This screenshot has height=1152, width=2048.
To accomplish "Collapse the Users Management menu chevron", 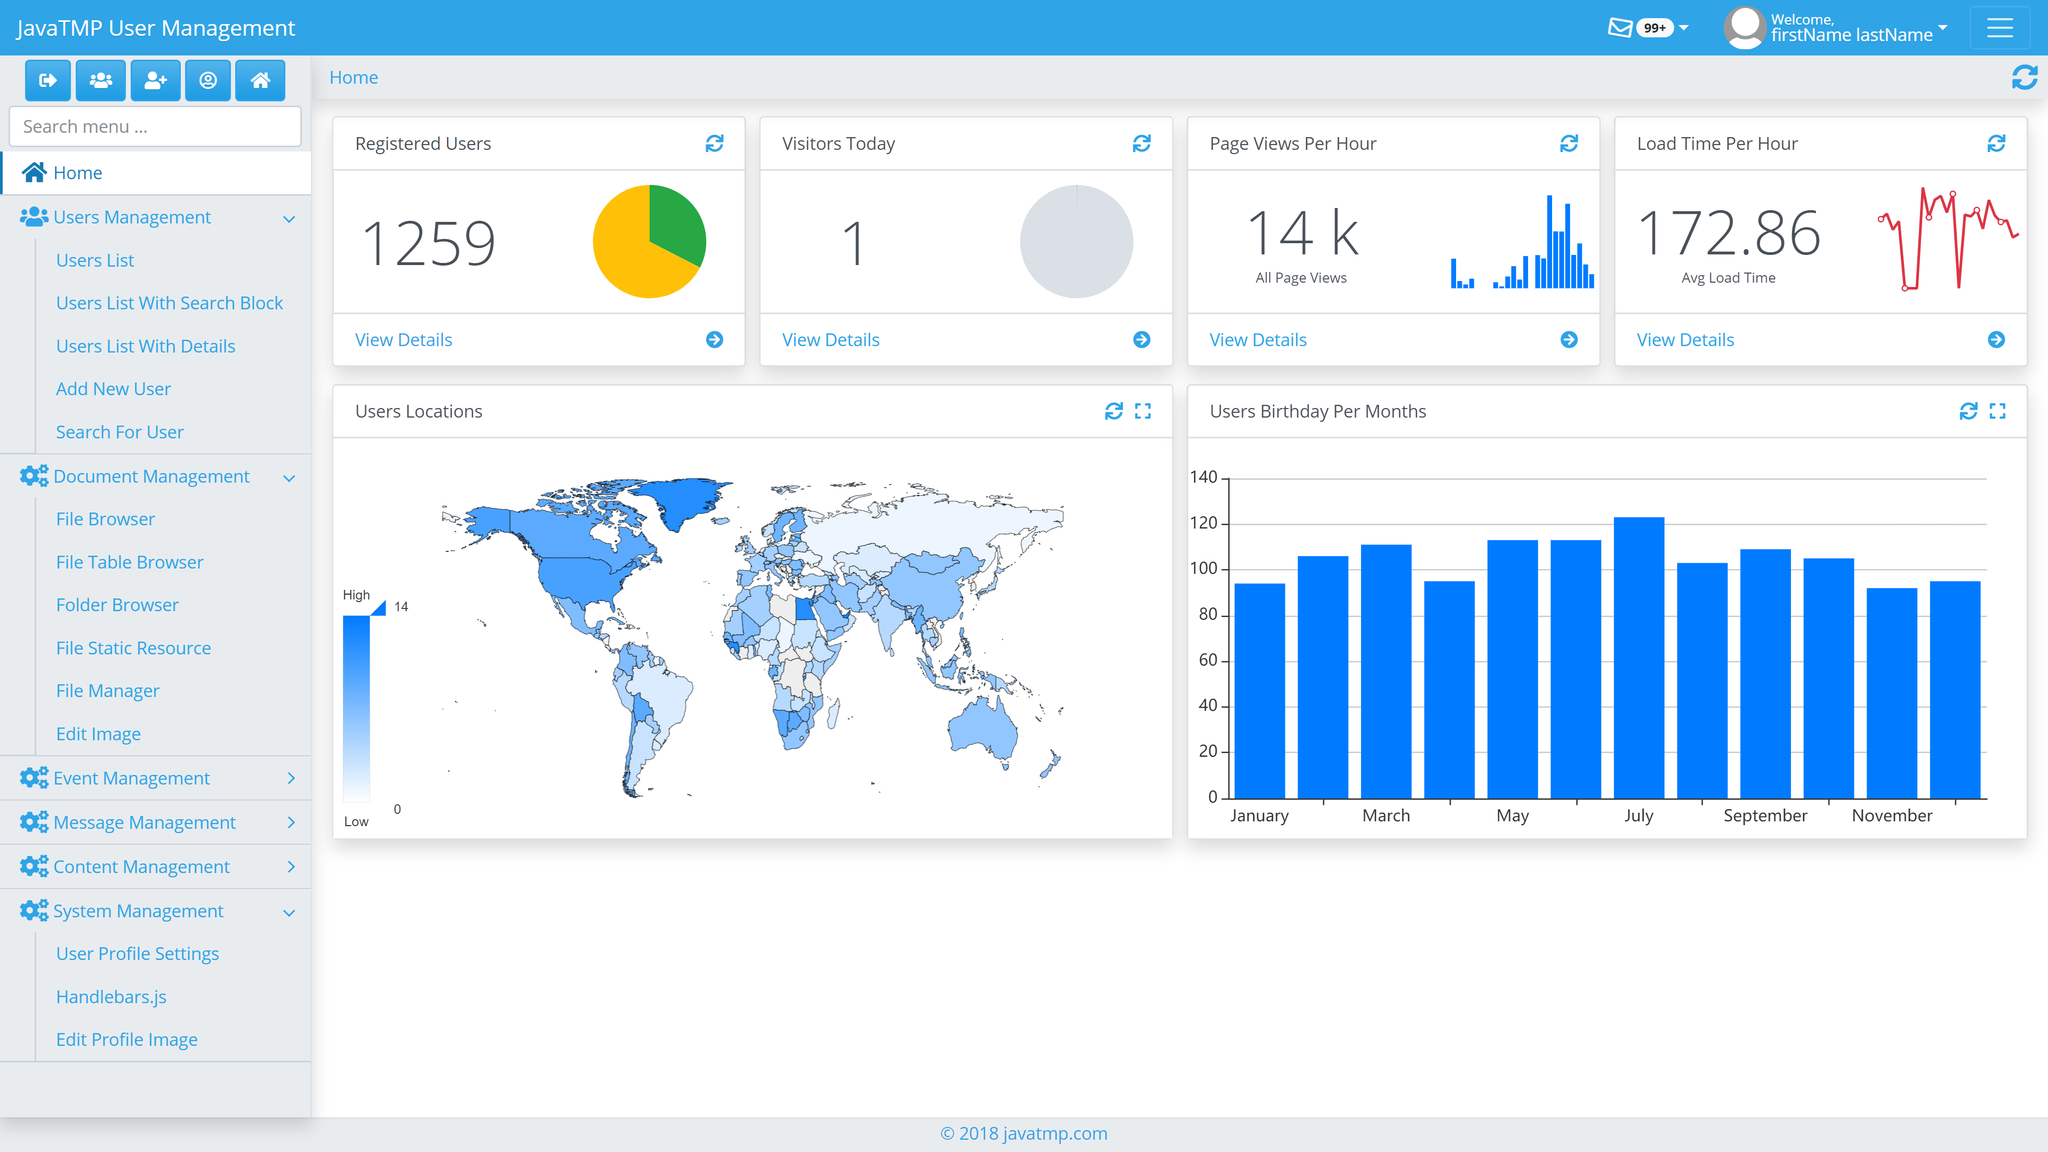I will [289, 218].
